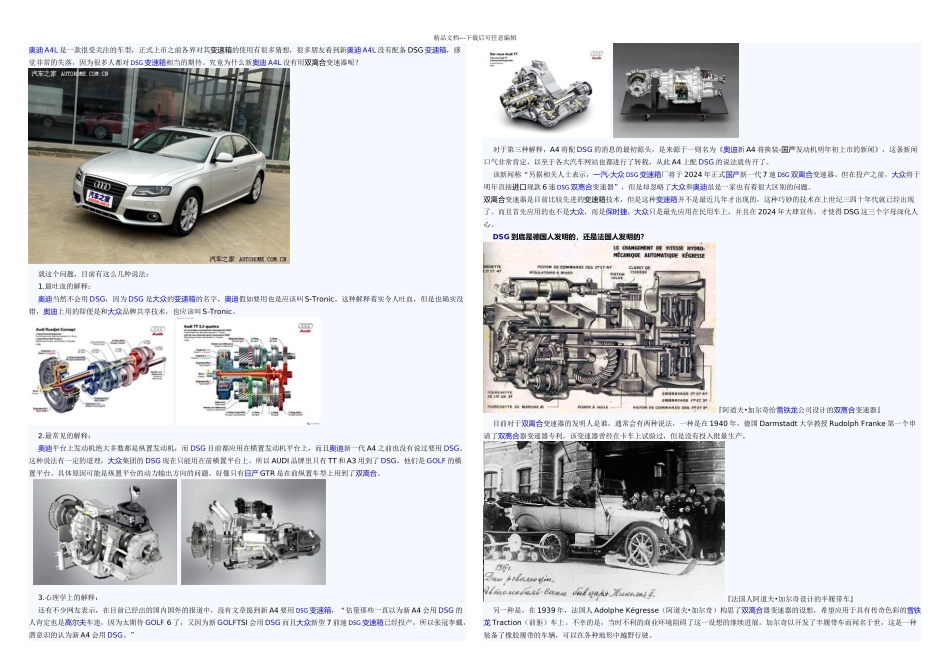Select the vintage Kégresse gearbox drawing

click(599, 328)
